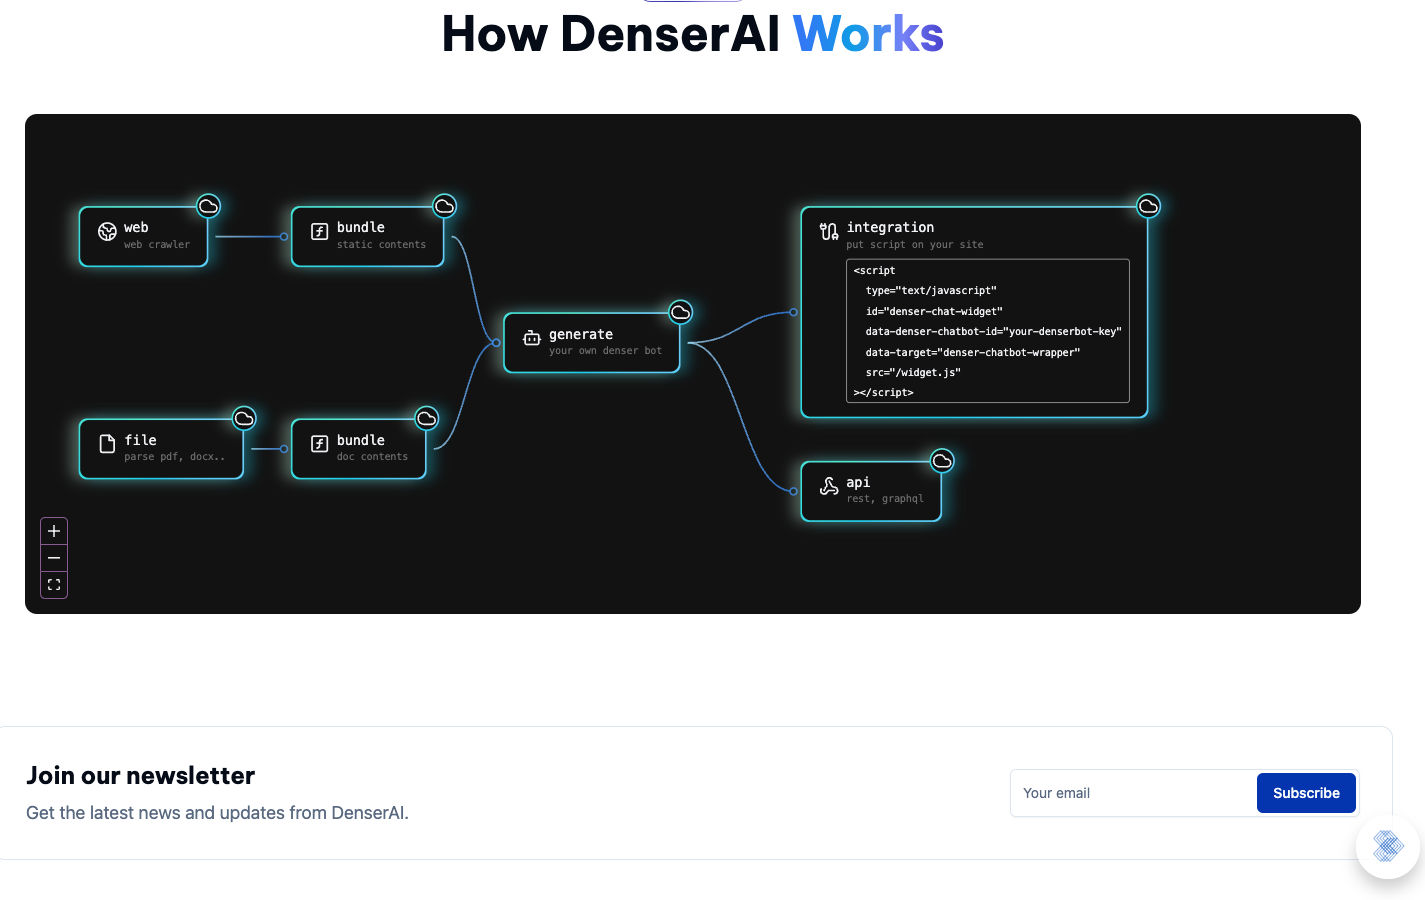Select the web node labeled 'web crawler'
The width and height of the screenshot is (1425, 900).
[145, 236]
